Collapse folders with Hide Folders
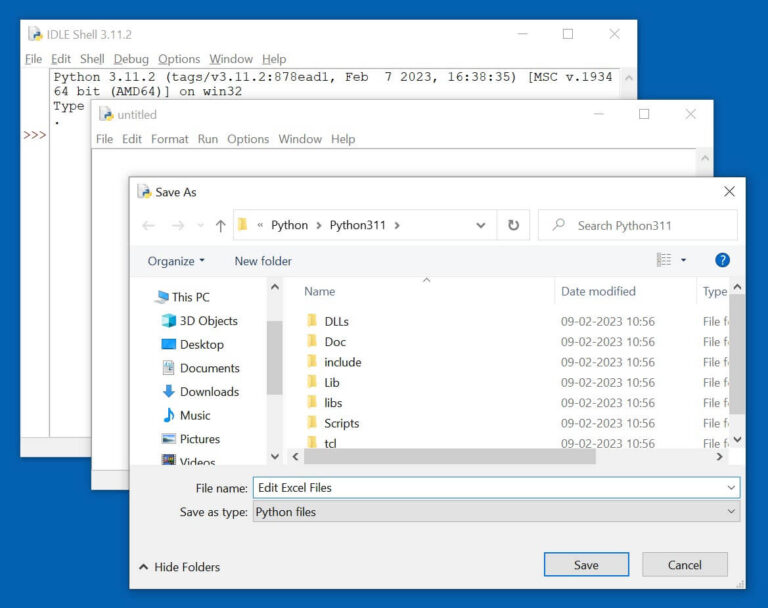The width and height of the screenshot is (768, 608). [x=180, y=567]
